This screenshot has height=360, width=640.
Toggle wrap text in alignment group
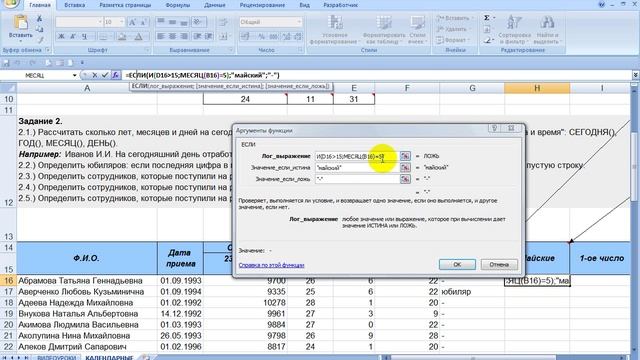[223, 22]
